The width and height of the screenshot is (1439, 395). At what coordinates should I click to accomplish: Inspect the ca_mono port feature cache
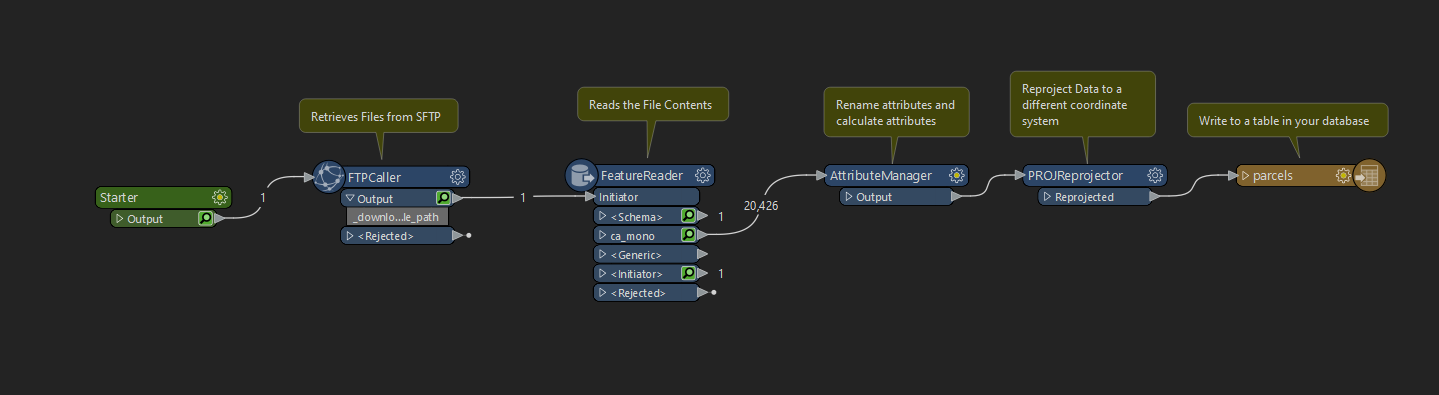click(688, 235)
